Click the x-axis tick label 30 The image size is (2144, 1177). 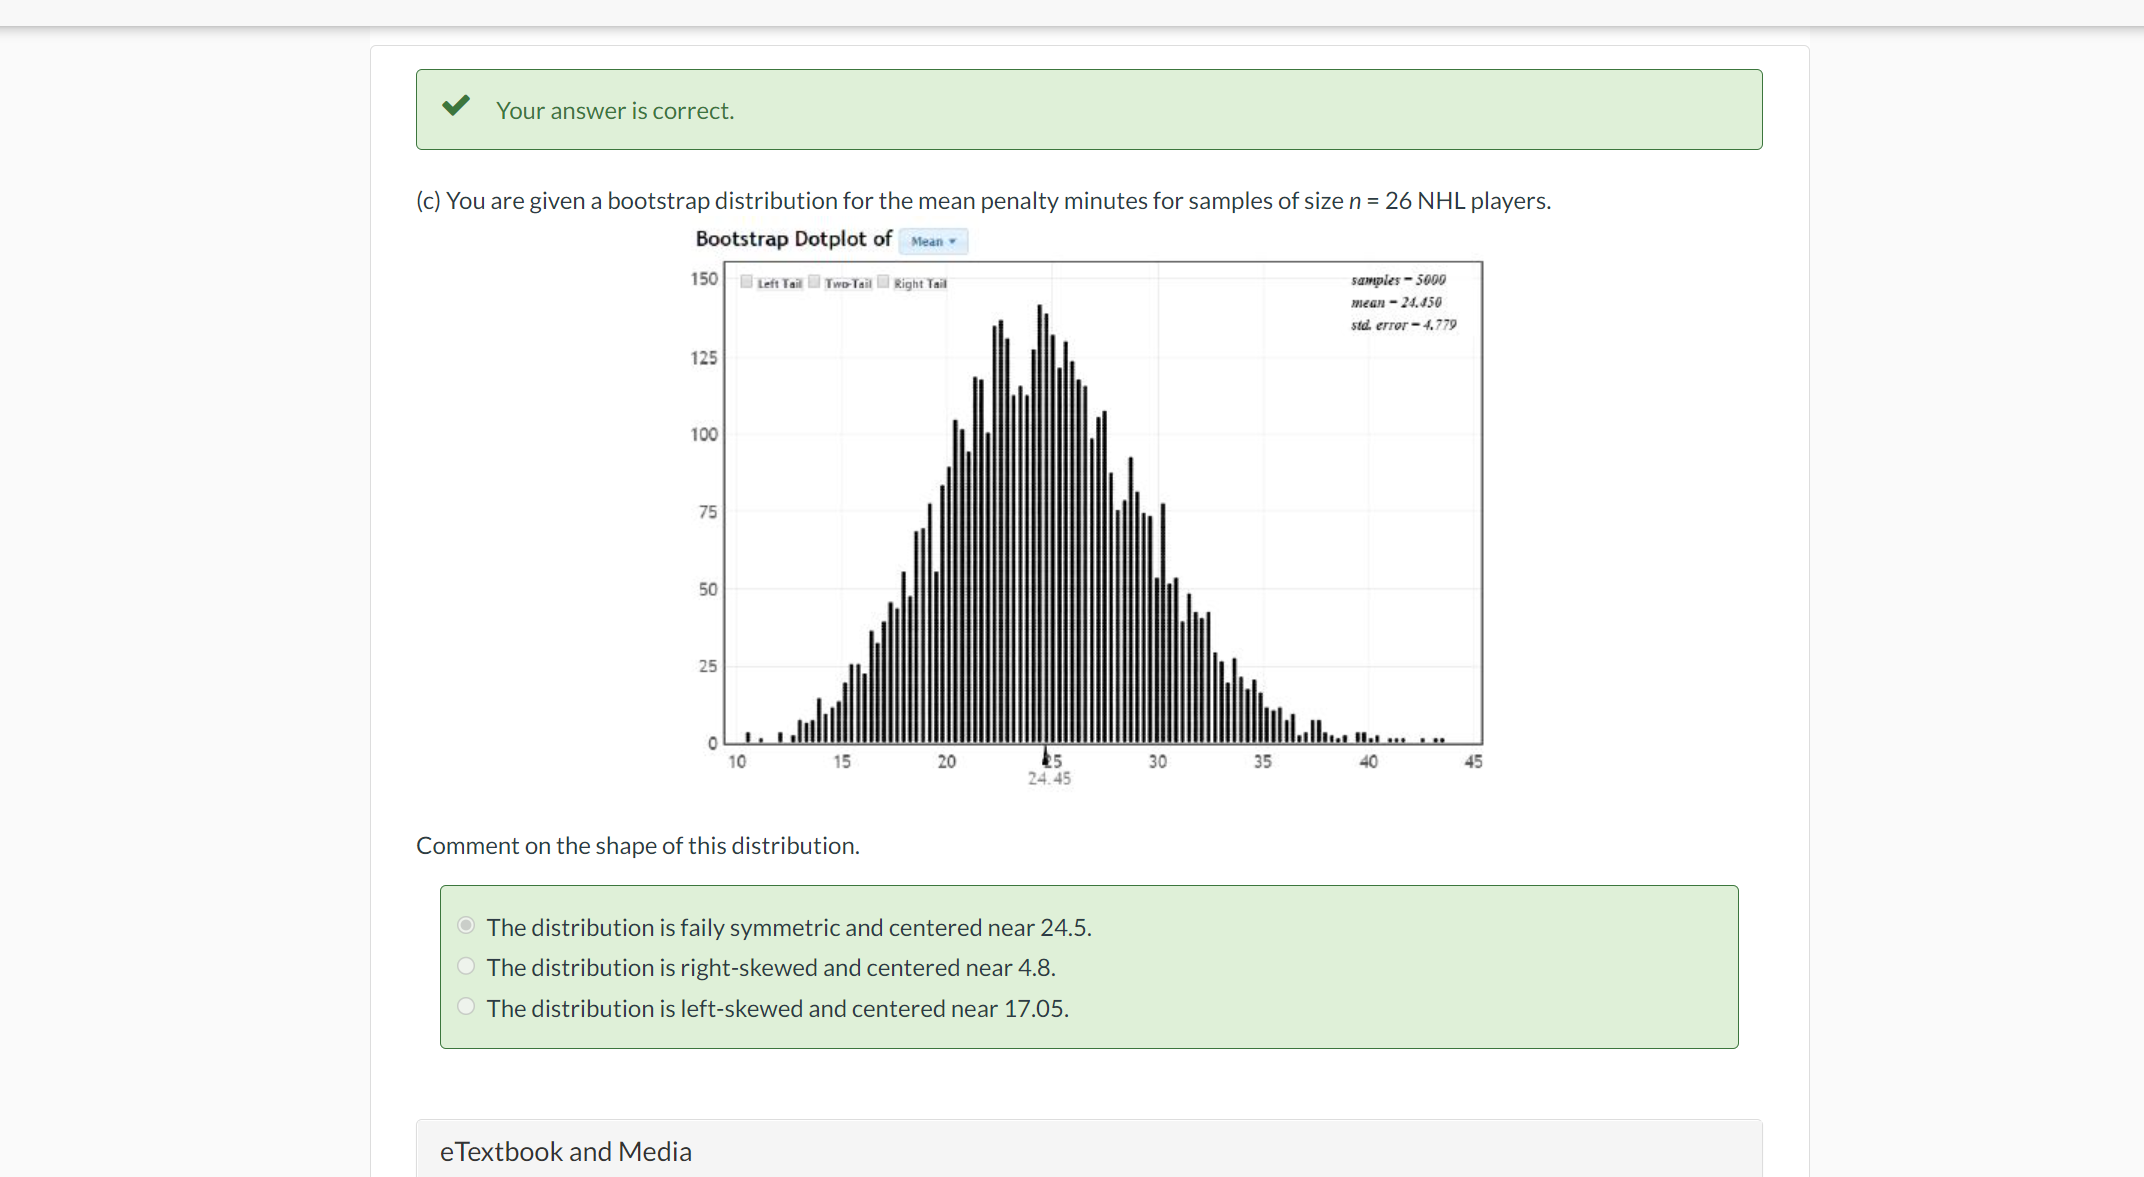(x=1157, y=762)
